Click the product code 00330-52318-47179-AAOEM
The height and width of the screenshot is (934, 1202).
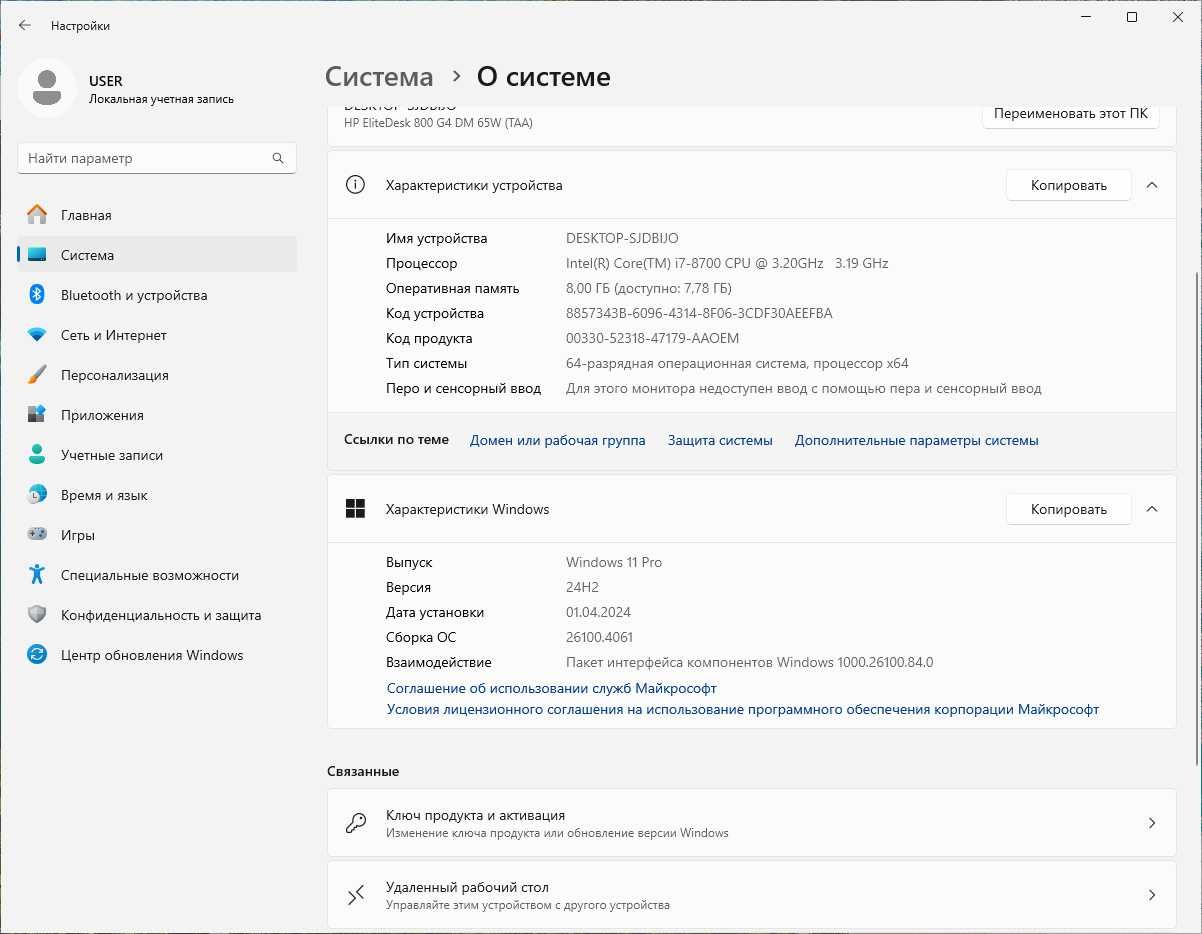(x=652, y=338)
